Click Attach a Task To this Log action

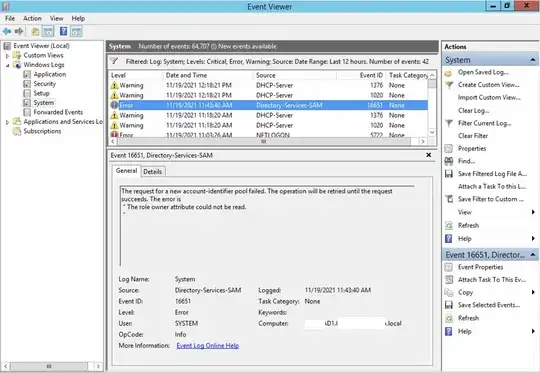pyautogui.click(x=492, y=187)
